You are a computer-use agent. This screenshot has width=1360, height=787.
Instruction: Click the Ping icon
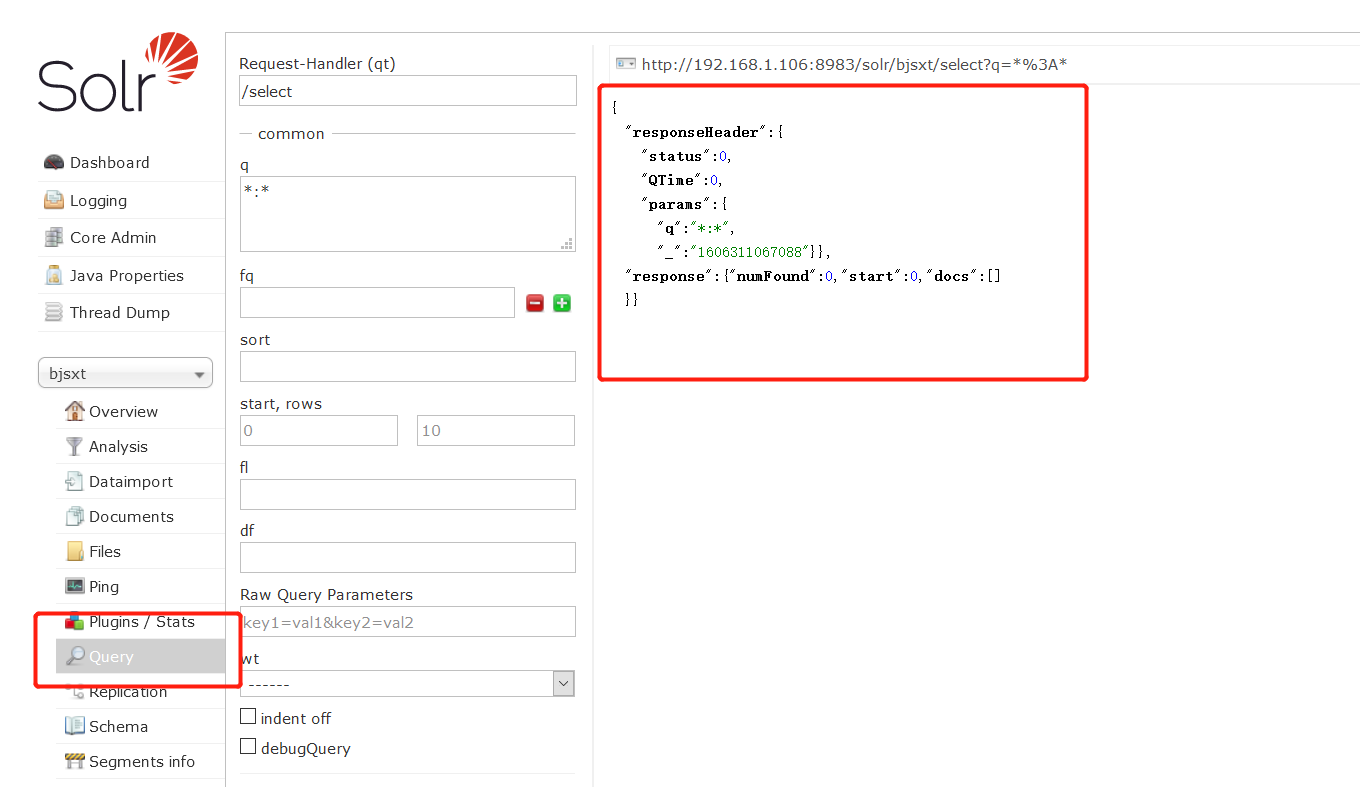(x=74, y=586)
